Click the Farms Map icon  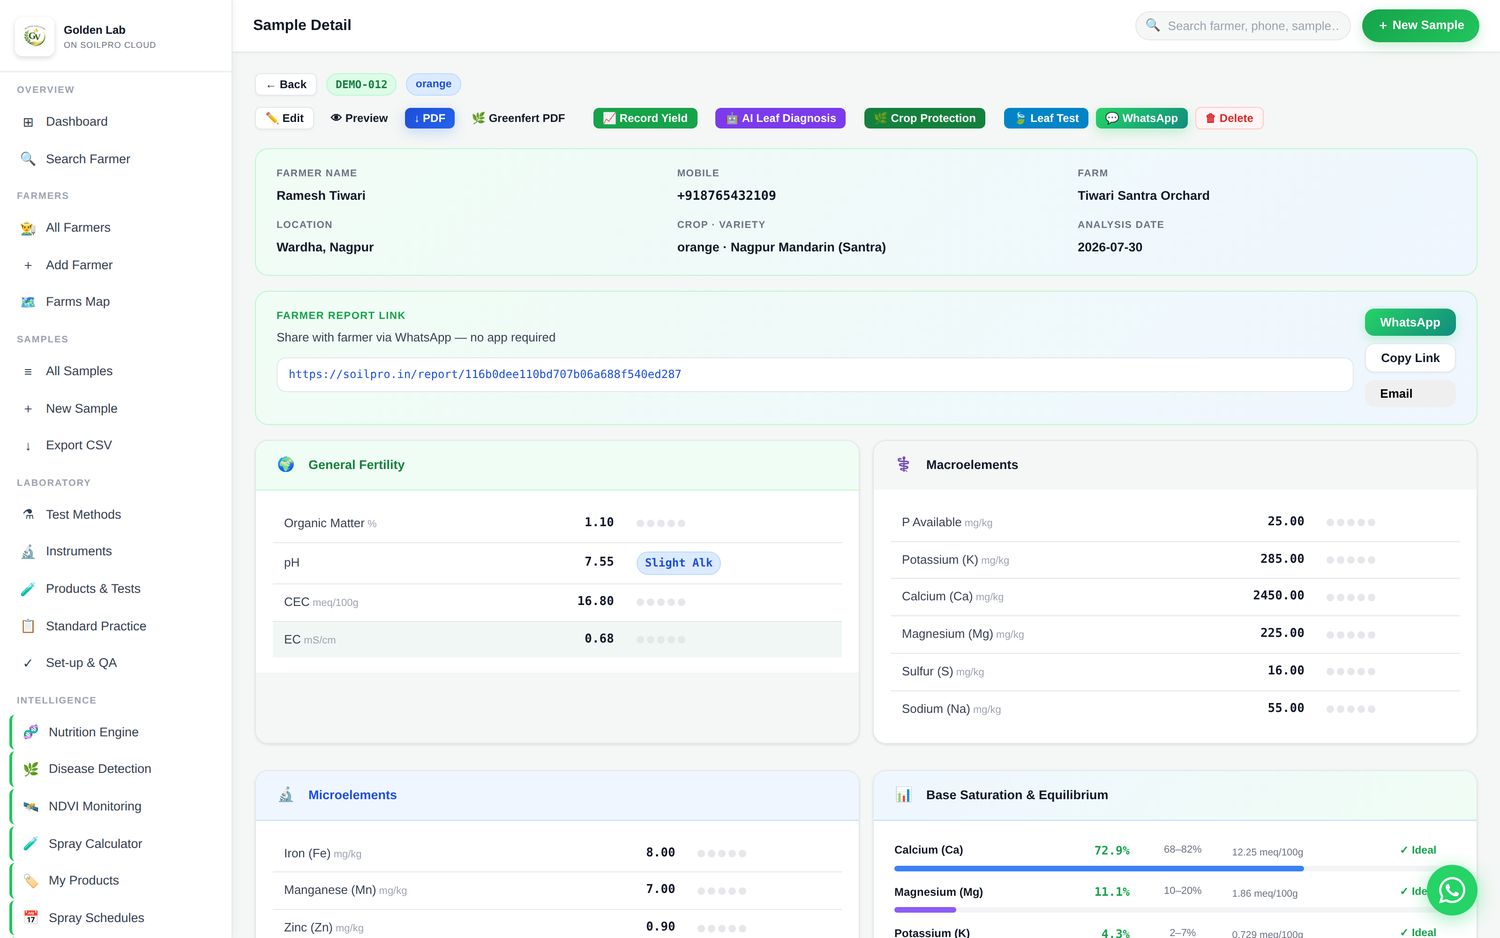click(x=28, y=302)
